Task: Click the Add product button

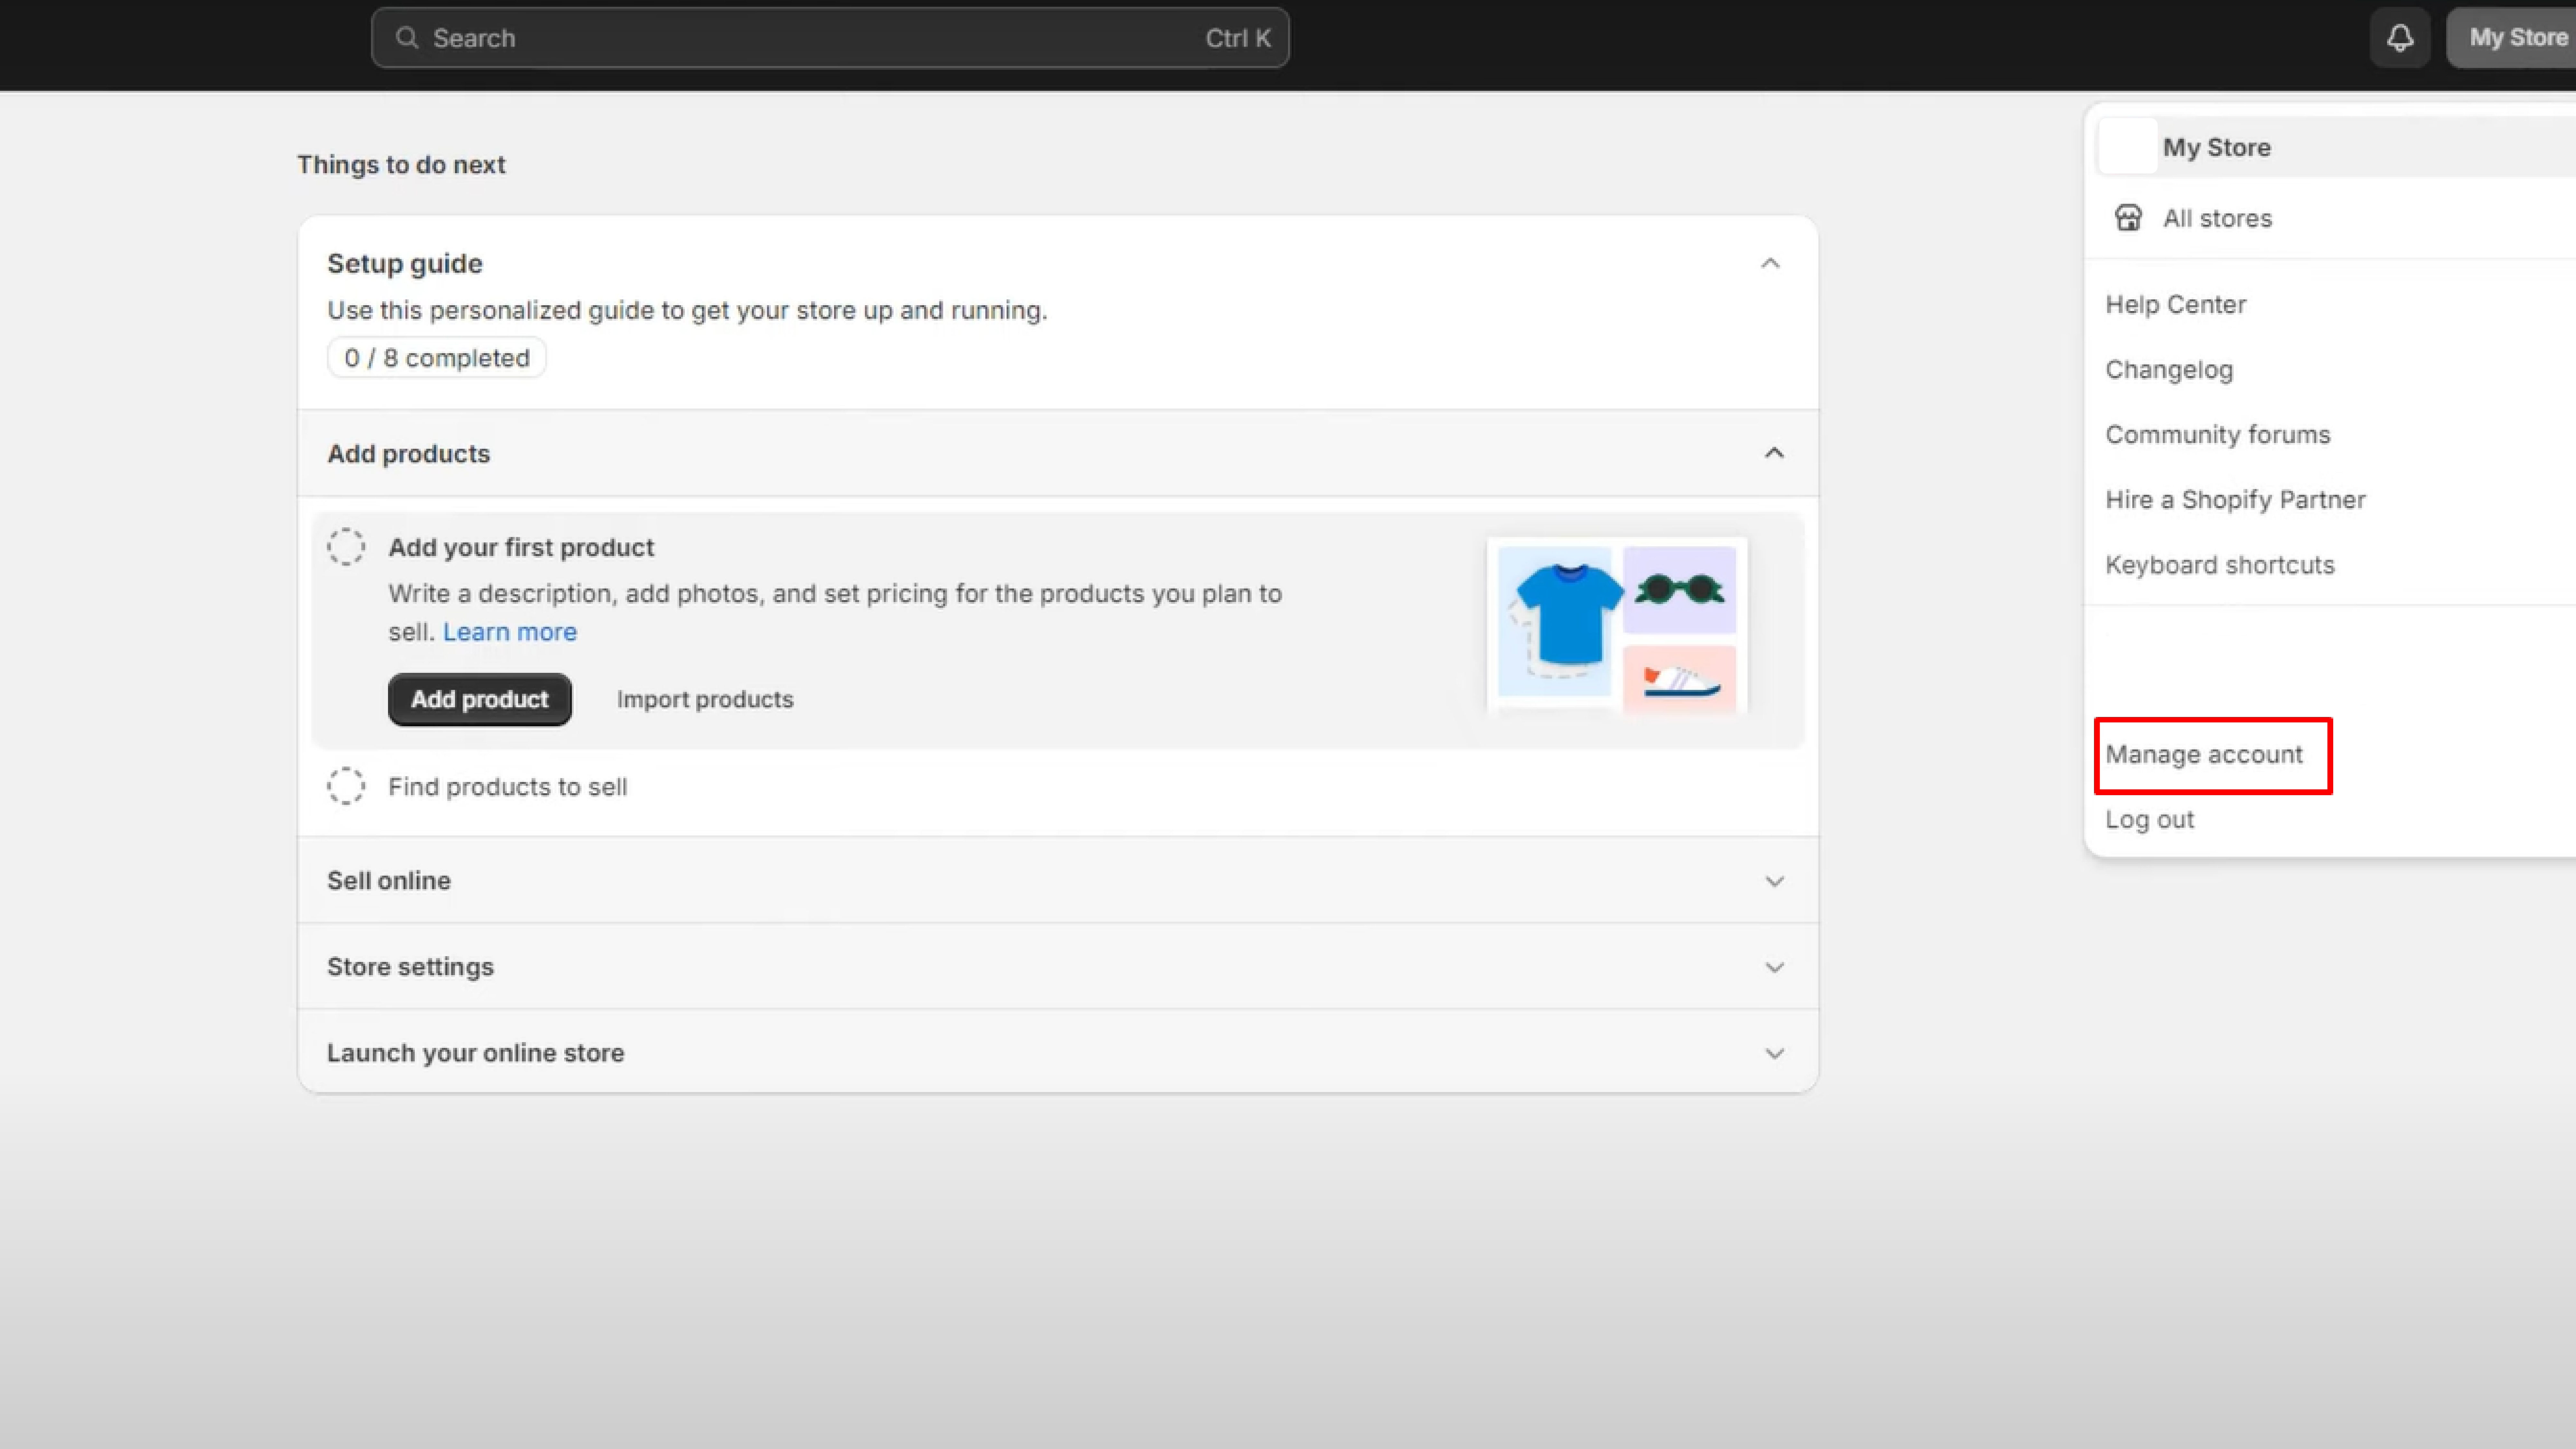Action: point(480,699)
